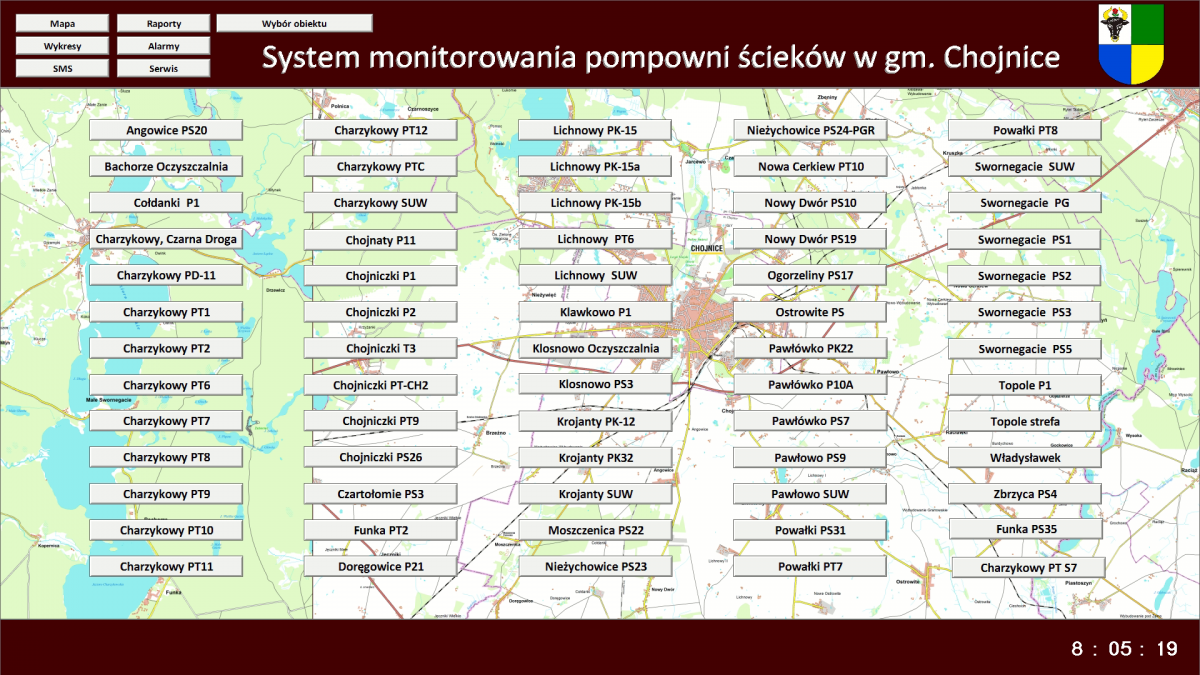
Task: Open Lichnowy PK-15a station
Action: tap(596, 166)
